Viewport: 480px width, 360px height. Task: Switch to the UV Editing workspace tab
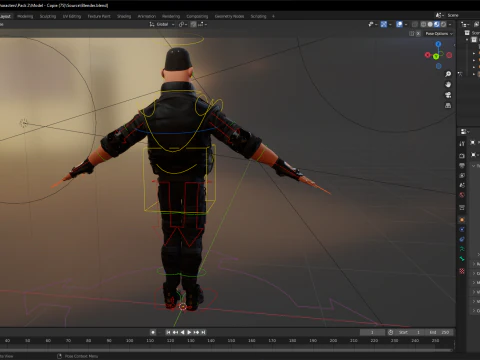pyautogui.click(x=72, y=16)
